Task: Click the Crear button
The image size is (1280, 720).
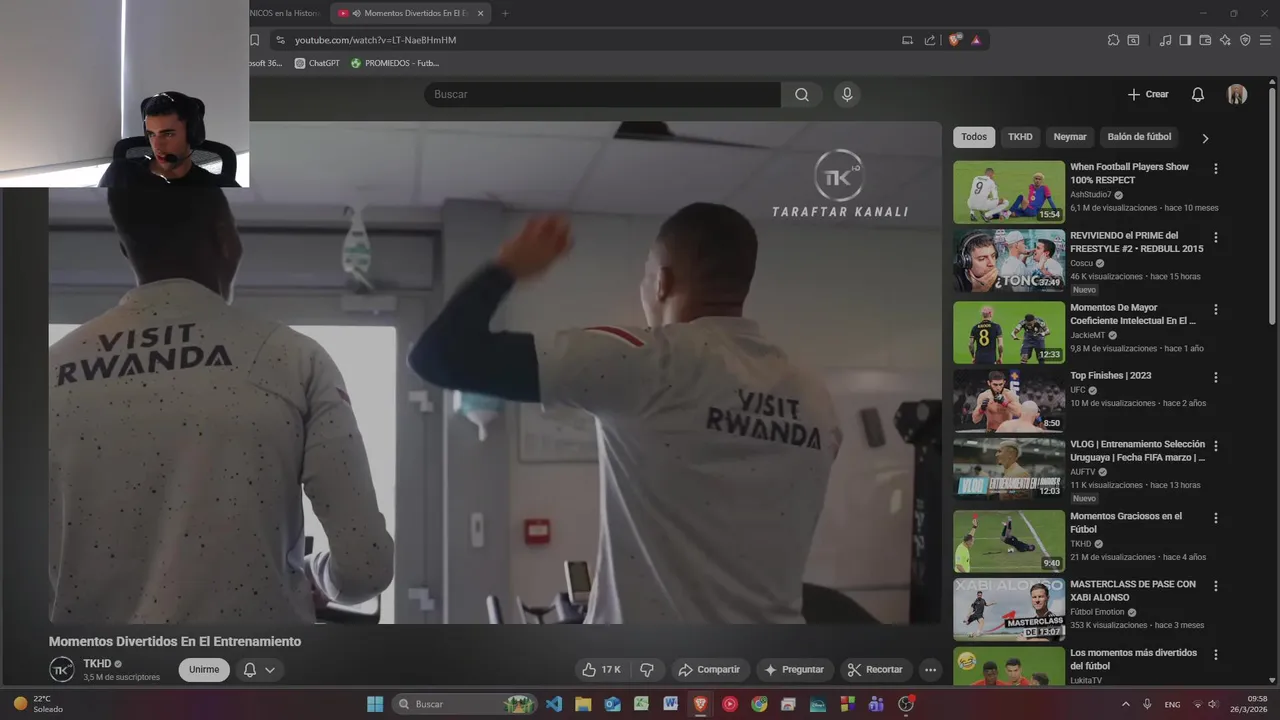Action: click(x=1148, y=94)
